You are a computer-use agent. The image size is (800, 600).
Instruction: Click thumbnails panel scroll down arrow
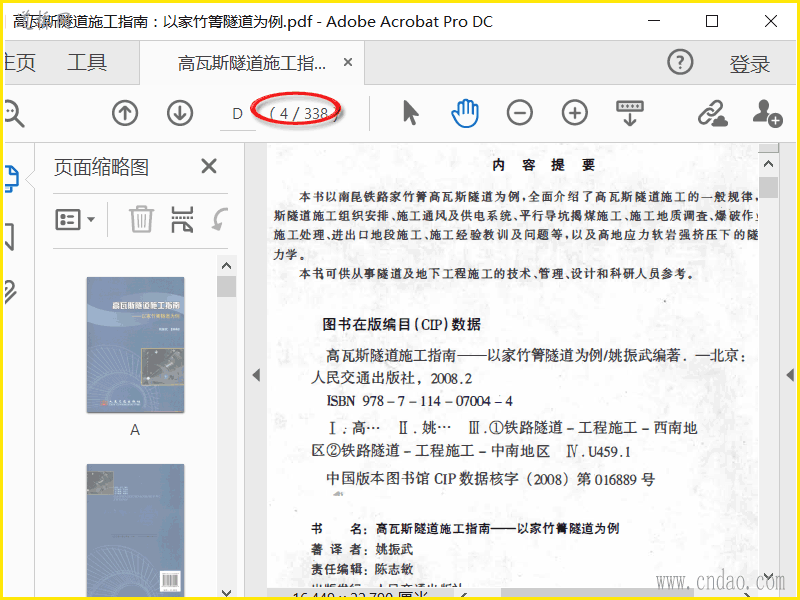(227, 592)
